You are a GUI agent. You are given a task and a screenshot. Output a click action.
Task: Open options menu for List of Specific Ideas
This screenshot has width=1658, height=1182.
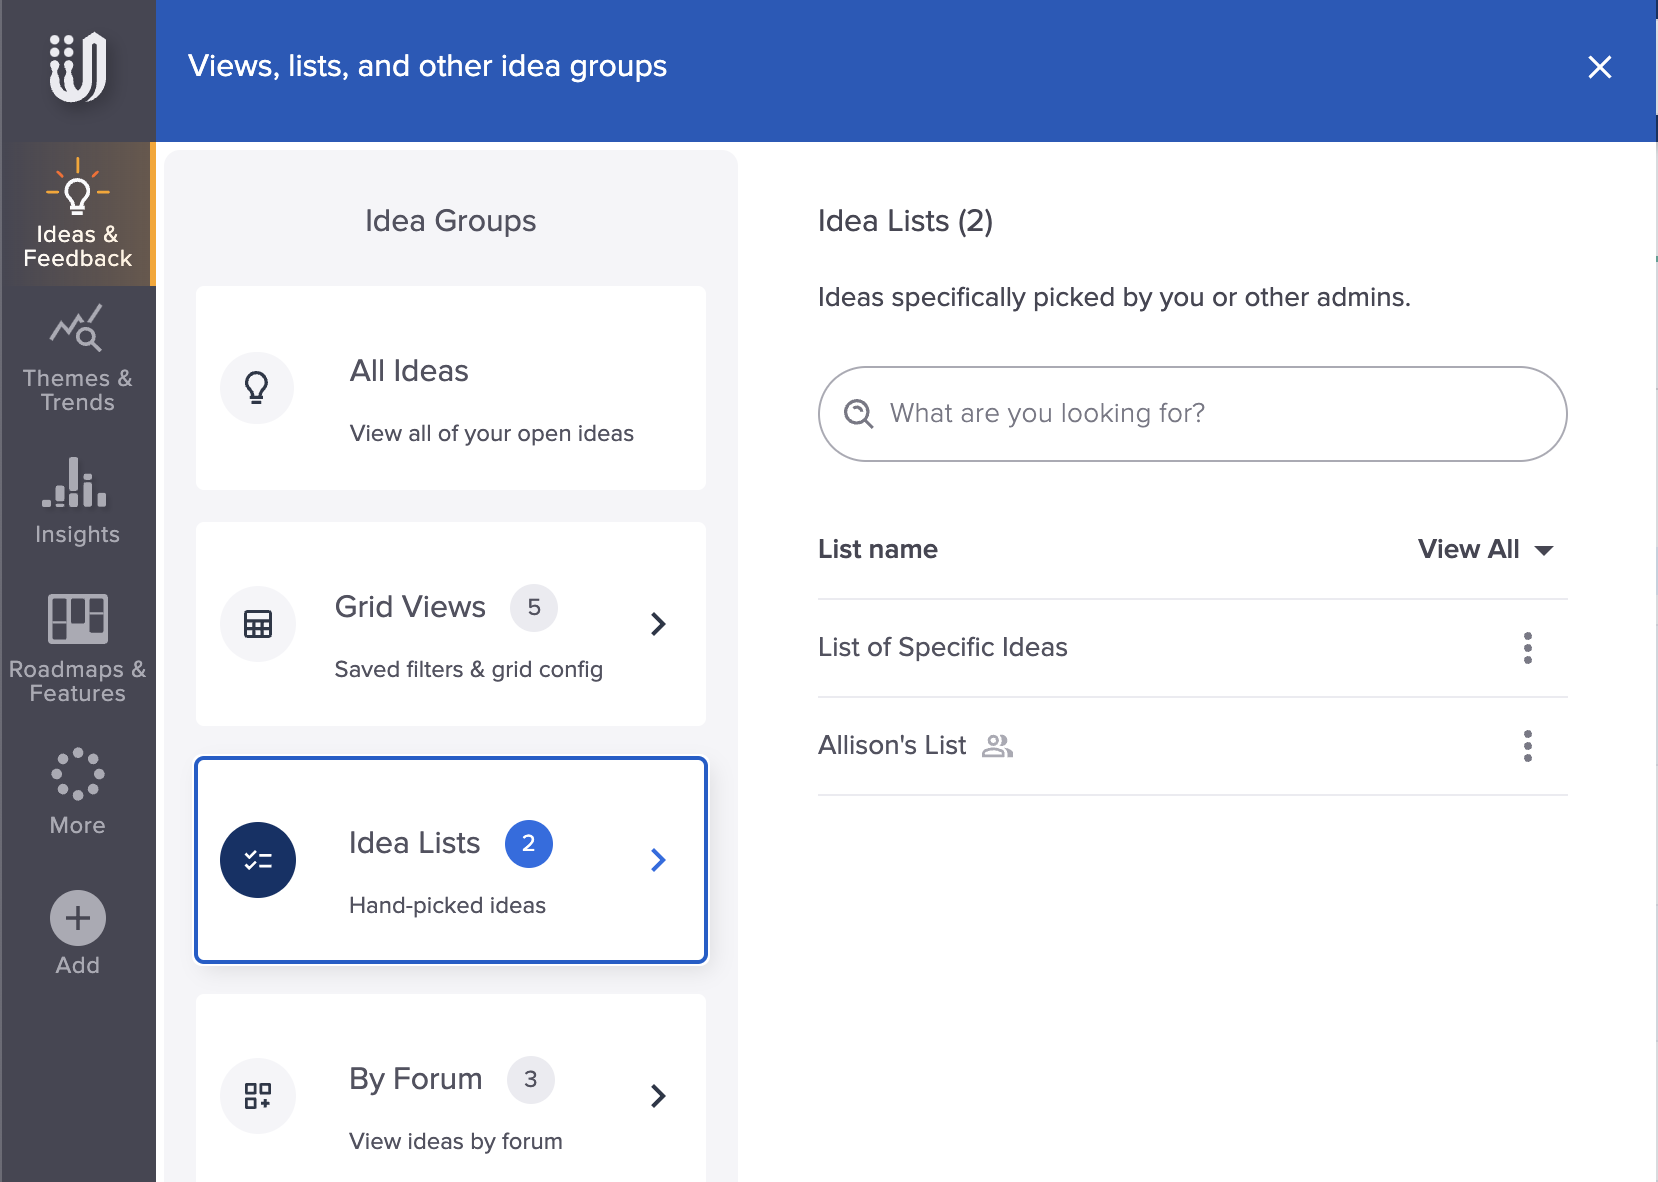pos(1527,648)
